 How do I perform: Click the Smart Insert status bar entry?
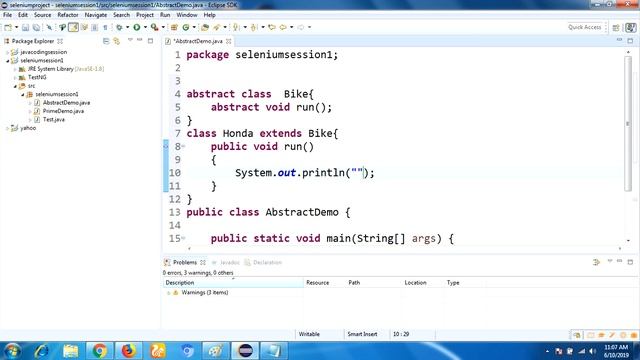tap(362, 334)
